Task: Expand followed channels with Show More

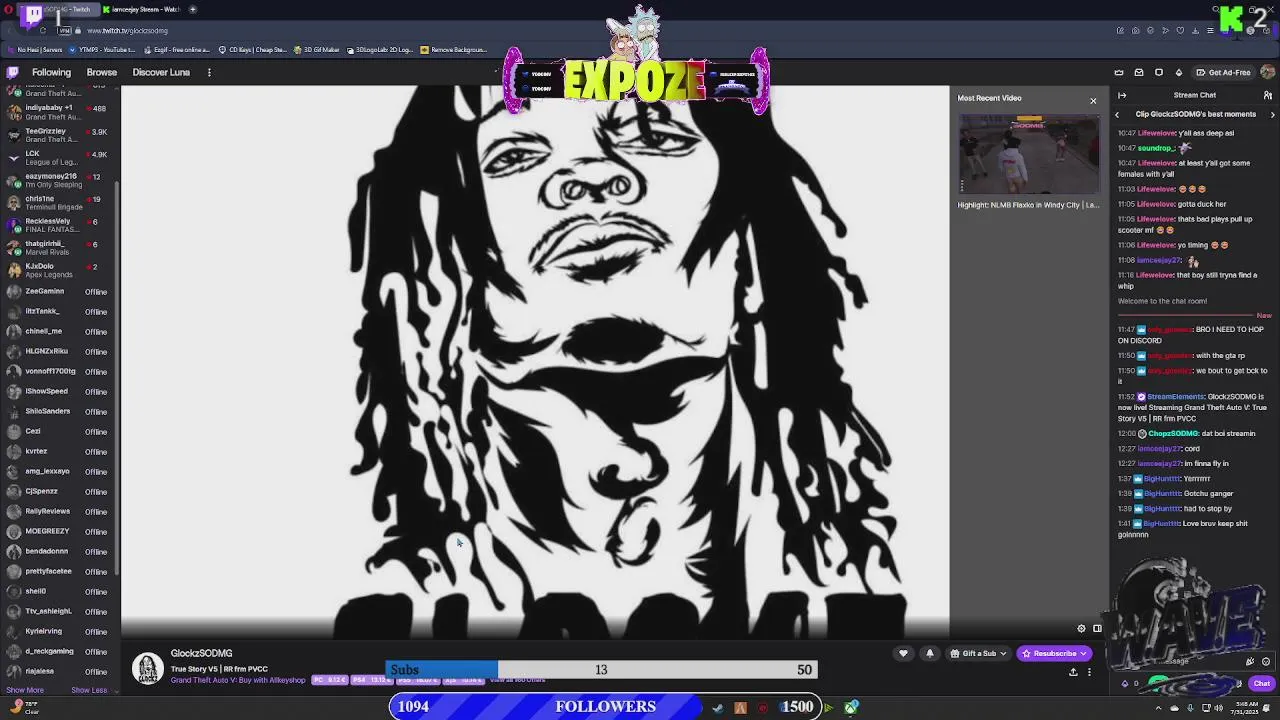Action: (x=25, y=690)
